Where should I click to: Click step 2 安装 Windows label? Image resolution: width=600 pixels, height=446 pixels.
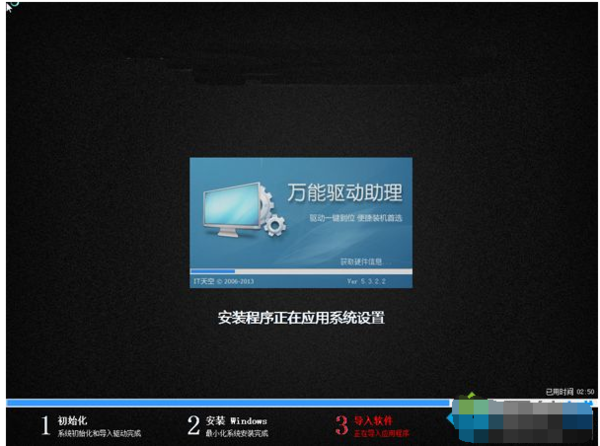(x=236, y=421)
